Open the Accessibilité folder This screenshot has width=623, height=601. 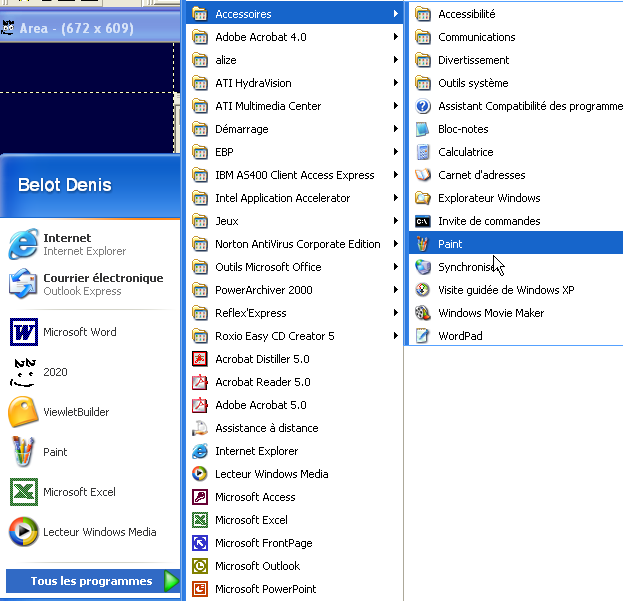coord(516,14)
